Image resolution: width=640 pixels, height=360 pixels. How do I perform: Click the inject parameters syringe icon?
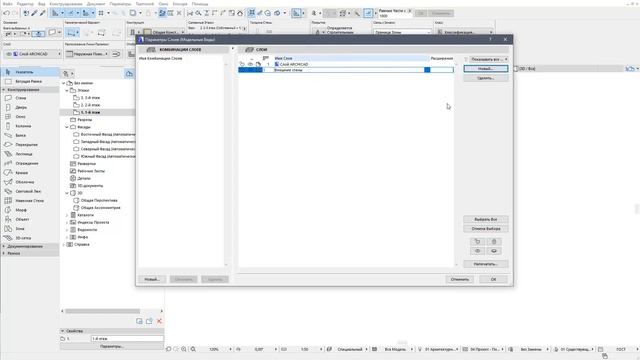click(x=42, y=13)
